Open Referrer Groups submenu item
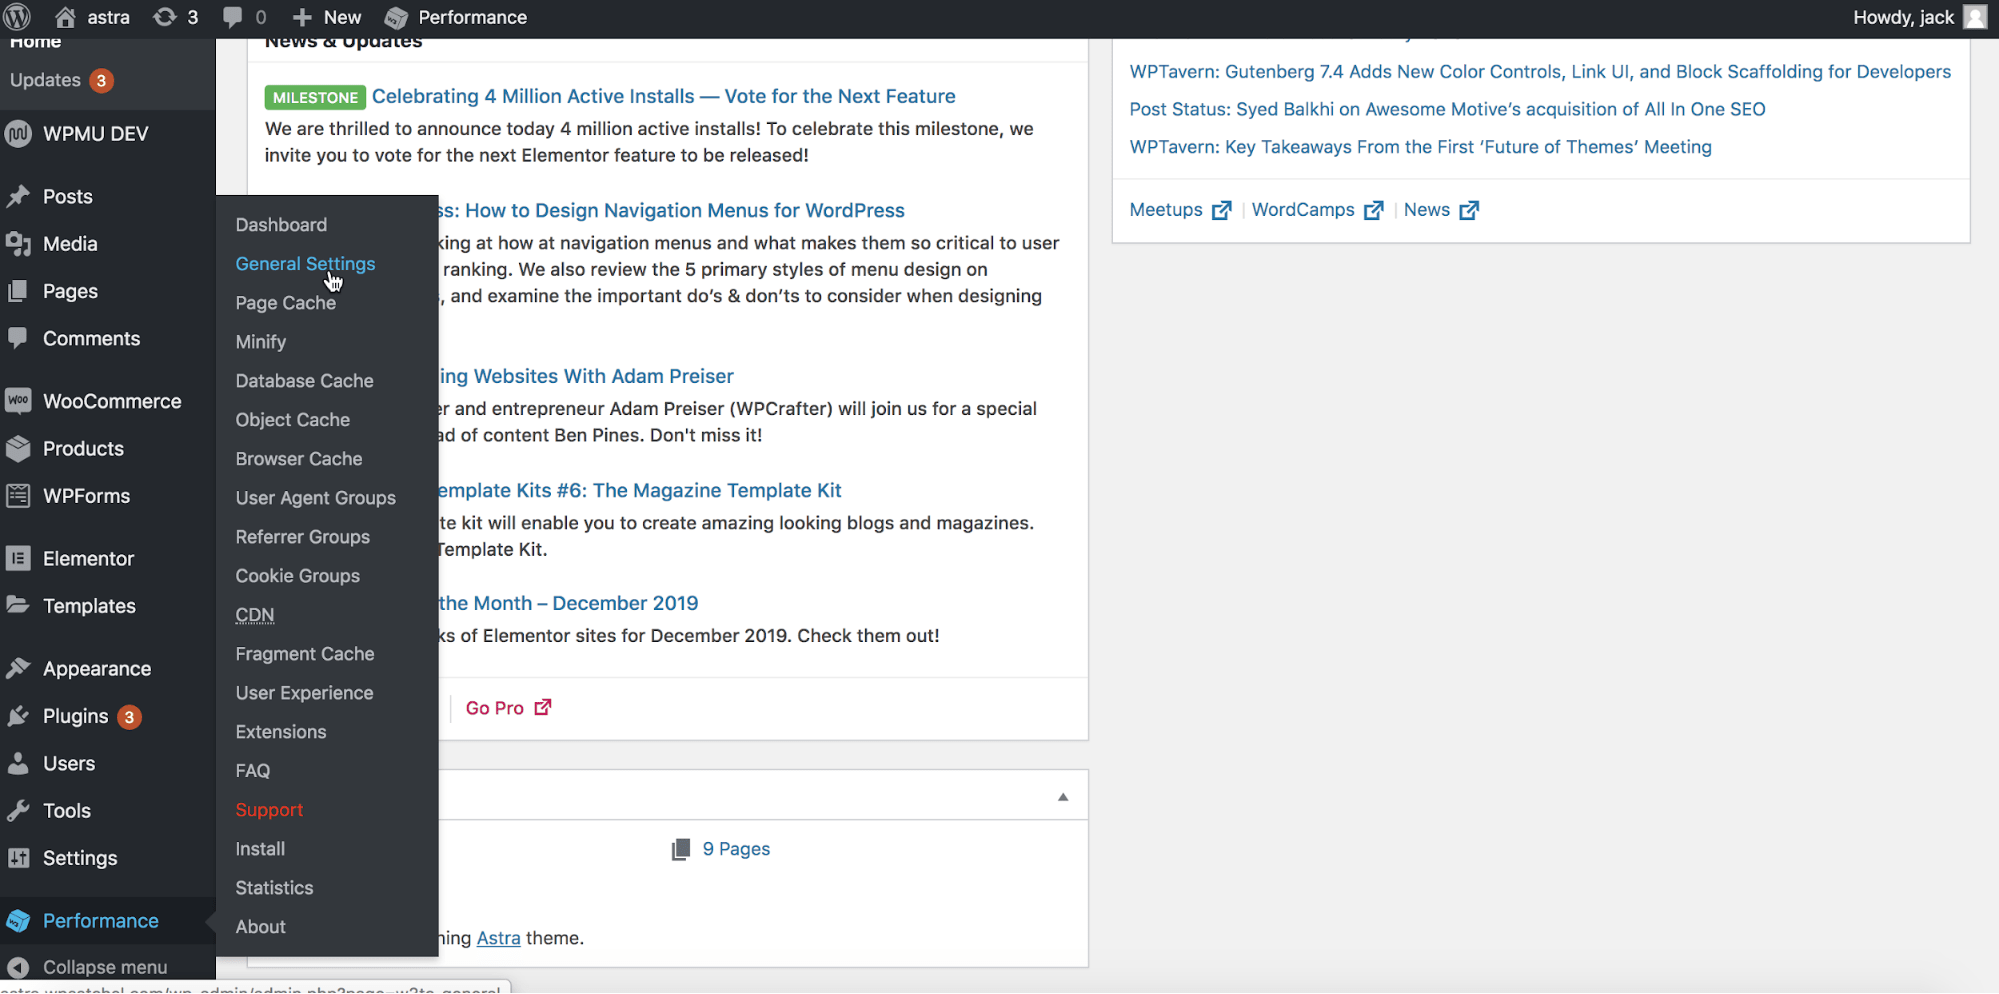Screen dimensions: 1999x994 point(302,537)
